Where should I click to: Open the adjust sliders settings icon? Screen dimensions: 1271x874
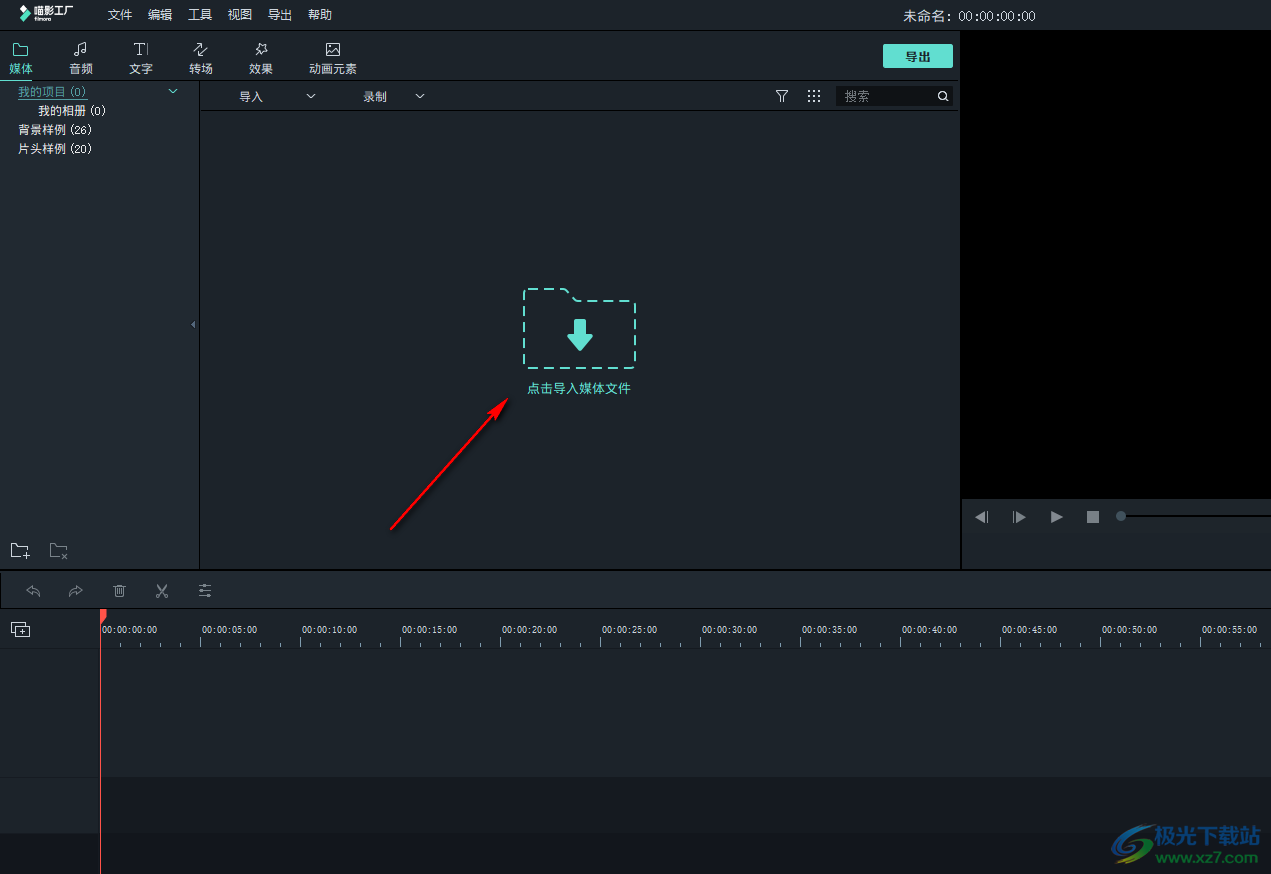[x=205, y=591]
